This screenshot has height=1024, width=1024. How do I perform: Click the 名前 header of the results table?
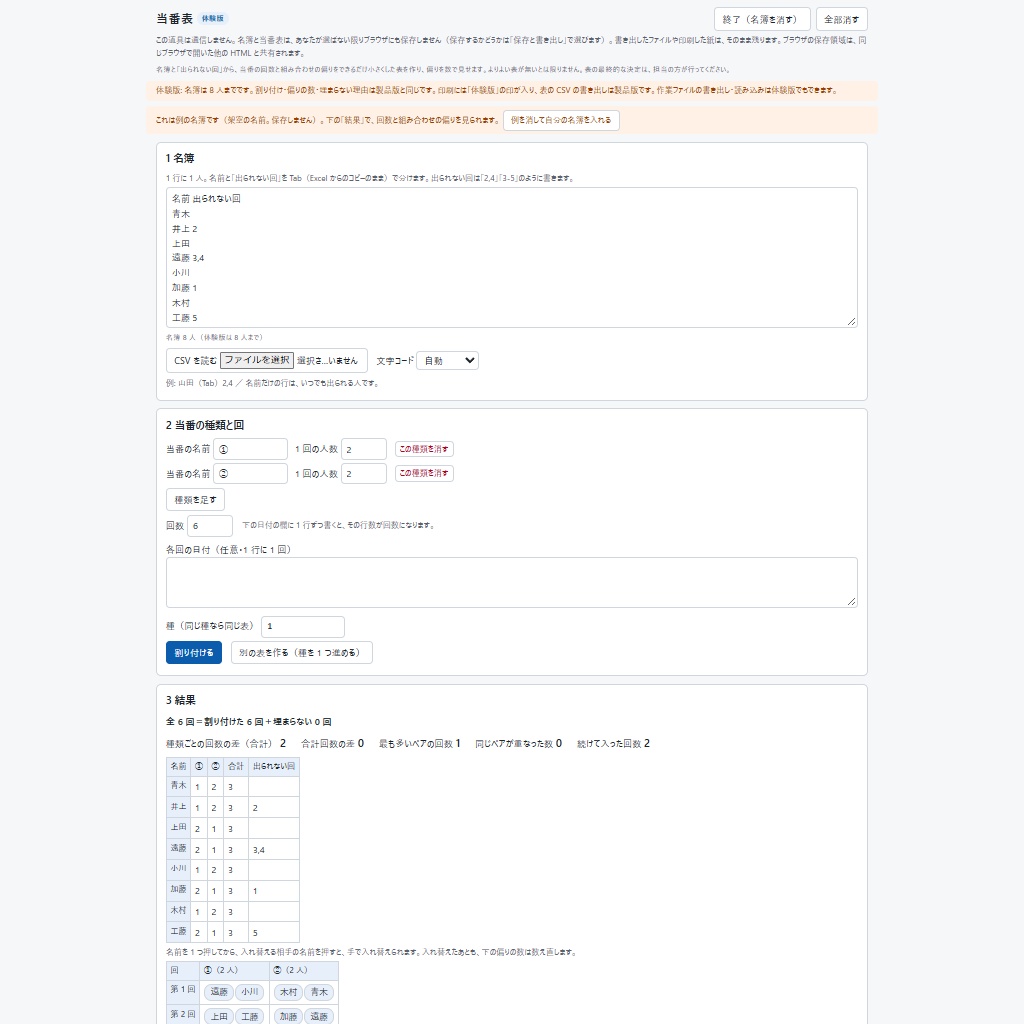pyautogui.click(x=178, y=766)
